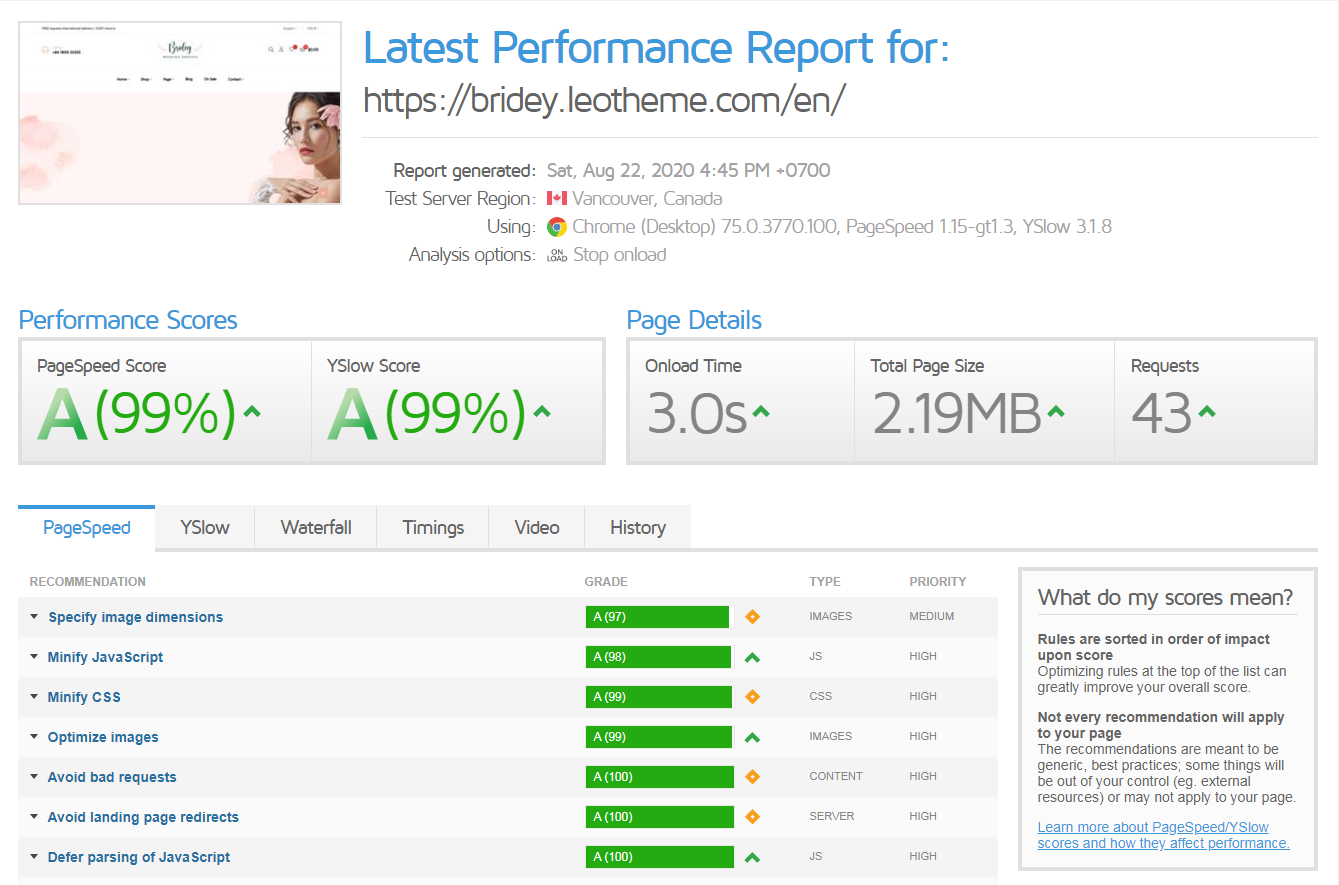Open Learn more about PageSpeed/YSlow scores link
1339x885 pixels.
coord(1163,835)
